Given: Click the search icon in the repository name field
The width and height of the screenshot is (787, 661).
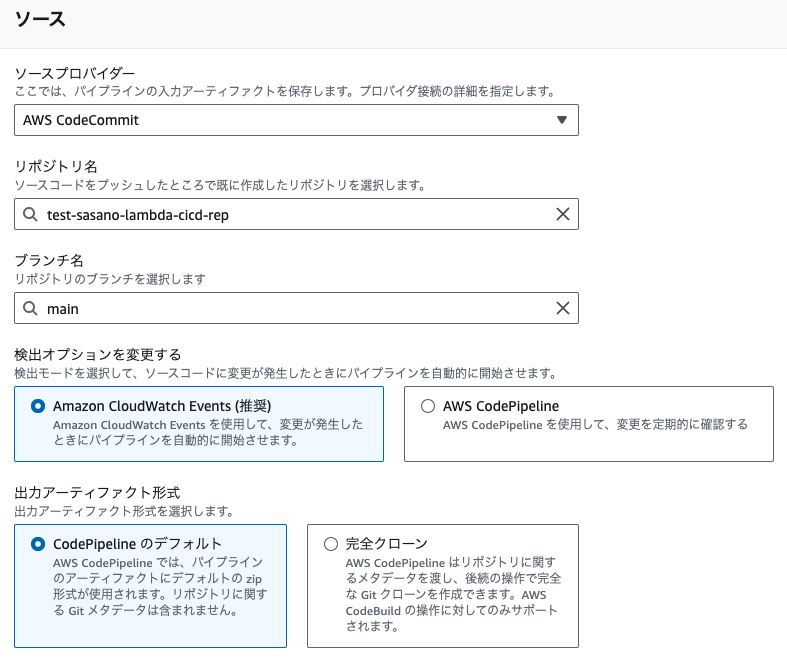Looking at the screenshot, I should pos(30,215).
